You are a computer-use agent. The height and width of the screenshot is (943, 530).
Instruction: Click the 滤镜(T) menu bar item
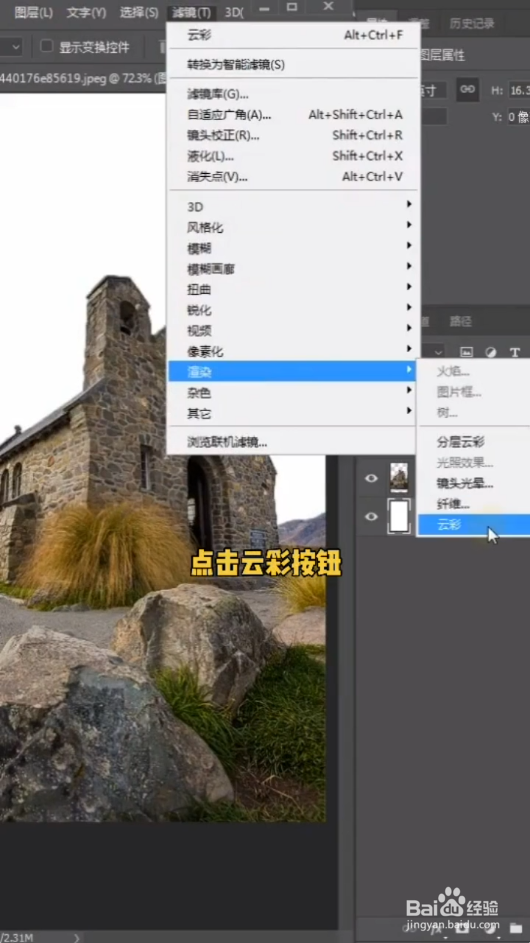pyautogui.click(x=191, y=12)
